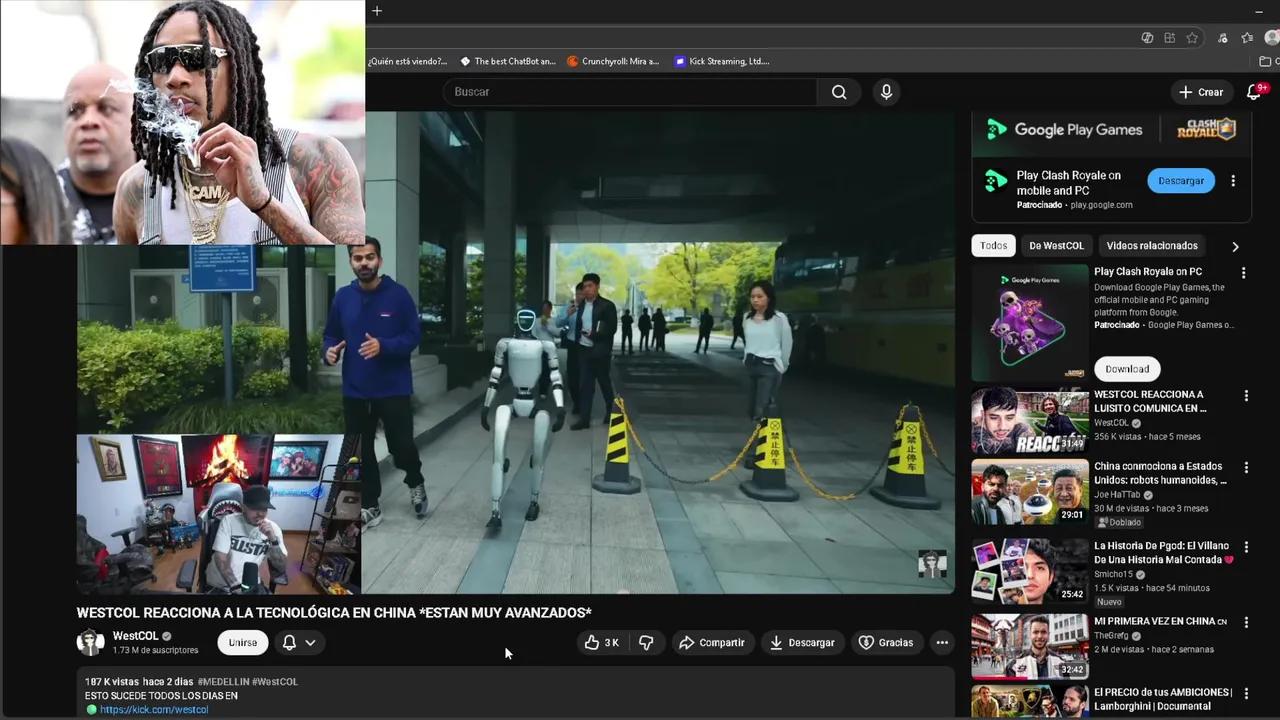This screenshot has width=1280, height=720.
Task: Open WESTCOL REACCIONA A LUISITO COMUNICA thumbnail
Action: click(x=1030, y=421)
